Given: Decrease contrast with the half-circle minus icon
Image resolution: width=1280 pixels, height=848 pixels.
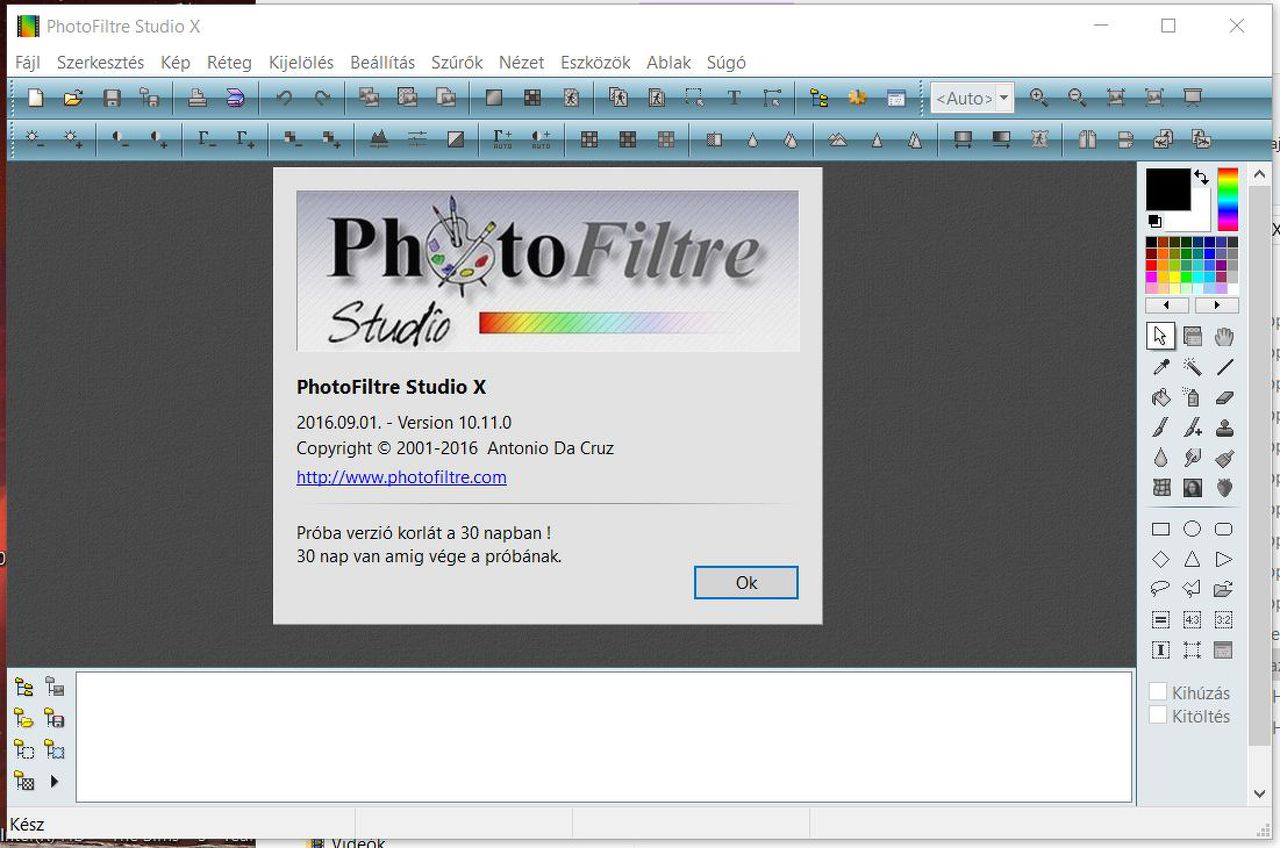Looking at the screenshot, I should [121, 140].
